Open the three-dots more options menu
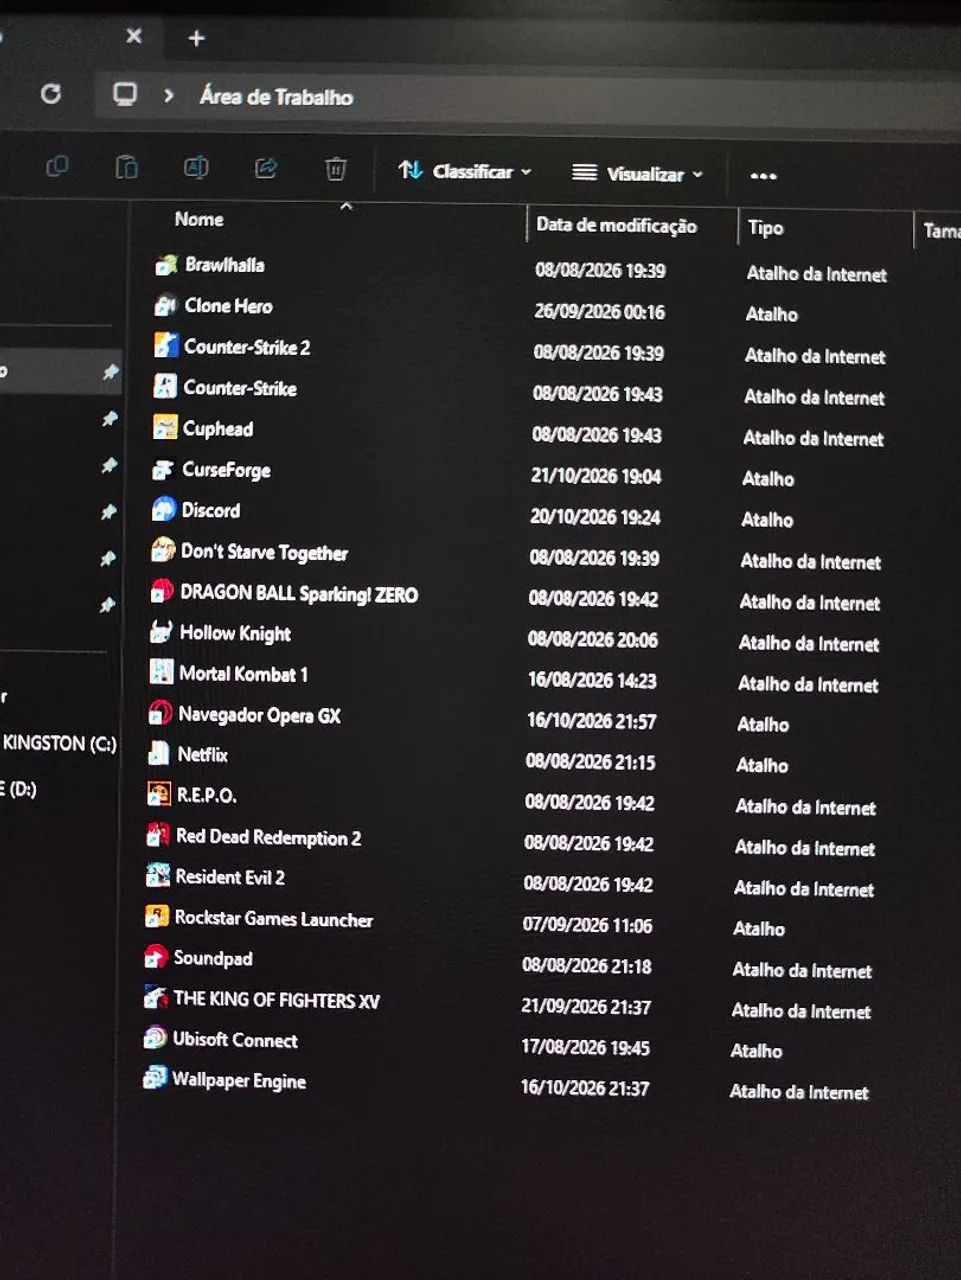 [764, 176]
